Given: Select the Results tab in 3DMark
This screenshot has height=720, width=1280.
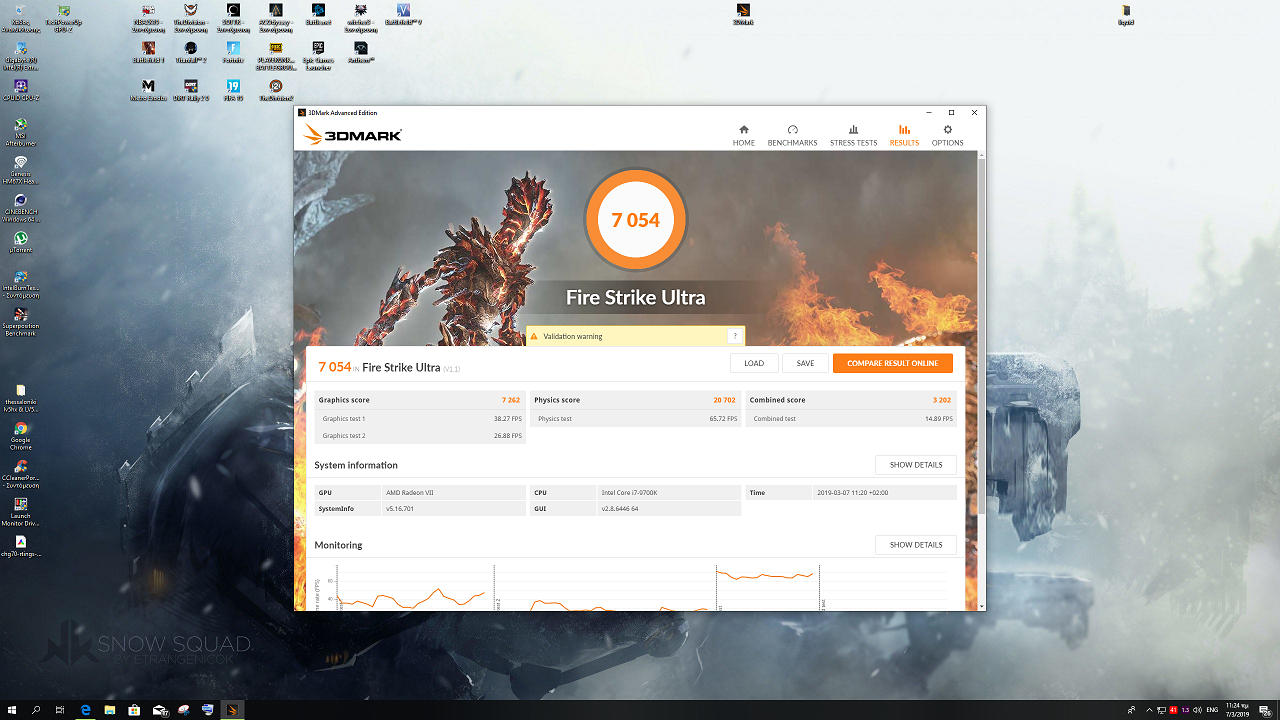Looking at the screenshot, I should (x=904, y=136).
